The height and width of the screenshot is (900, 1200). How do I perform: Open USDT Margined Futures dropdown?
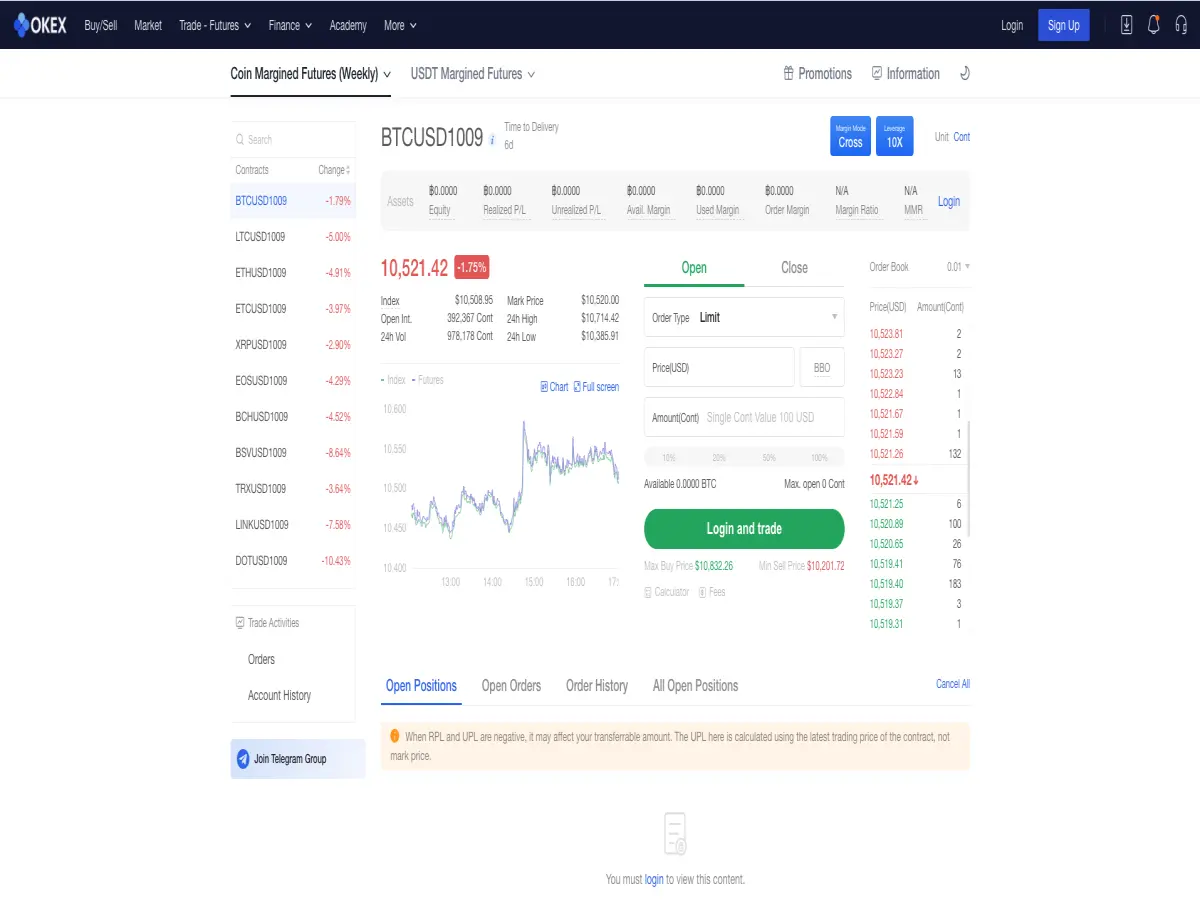pos(473,74)
